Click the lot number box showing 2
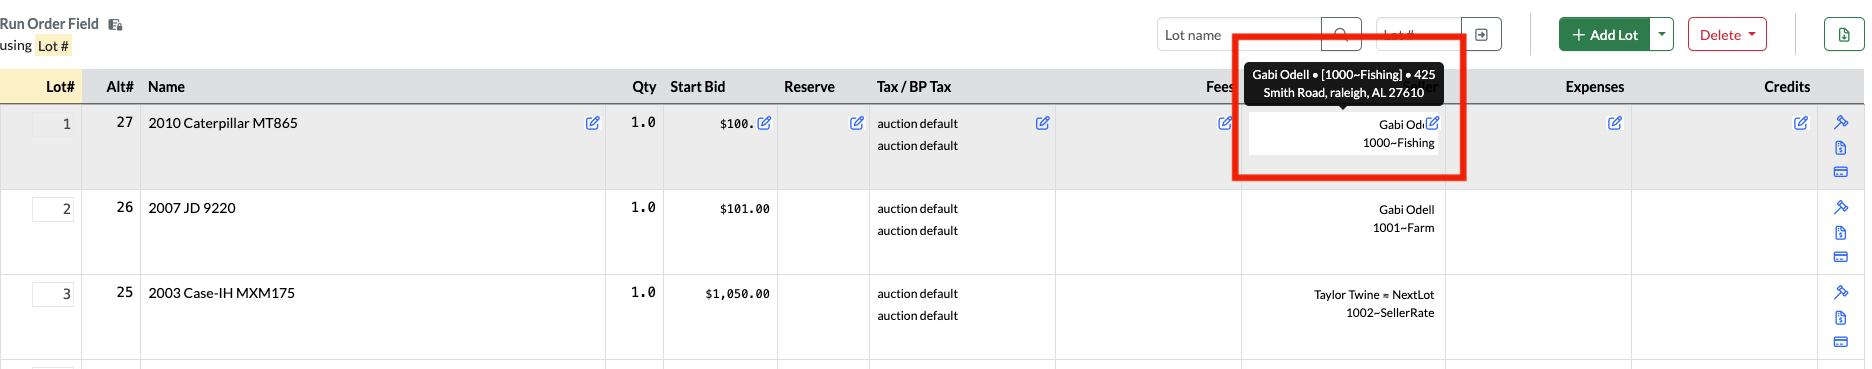 53,209
